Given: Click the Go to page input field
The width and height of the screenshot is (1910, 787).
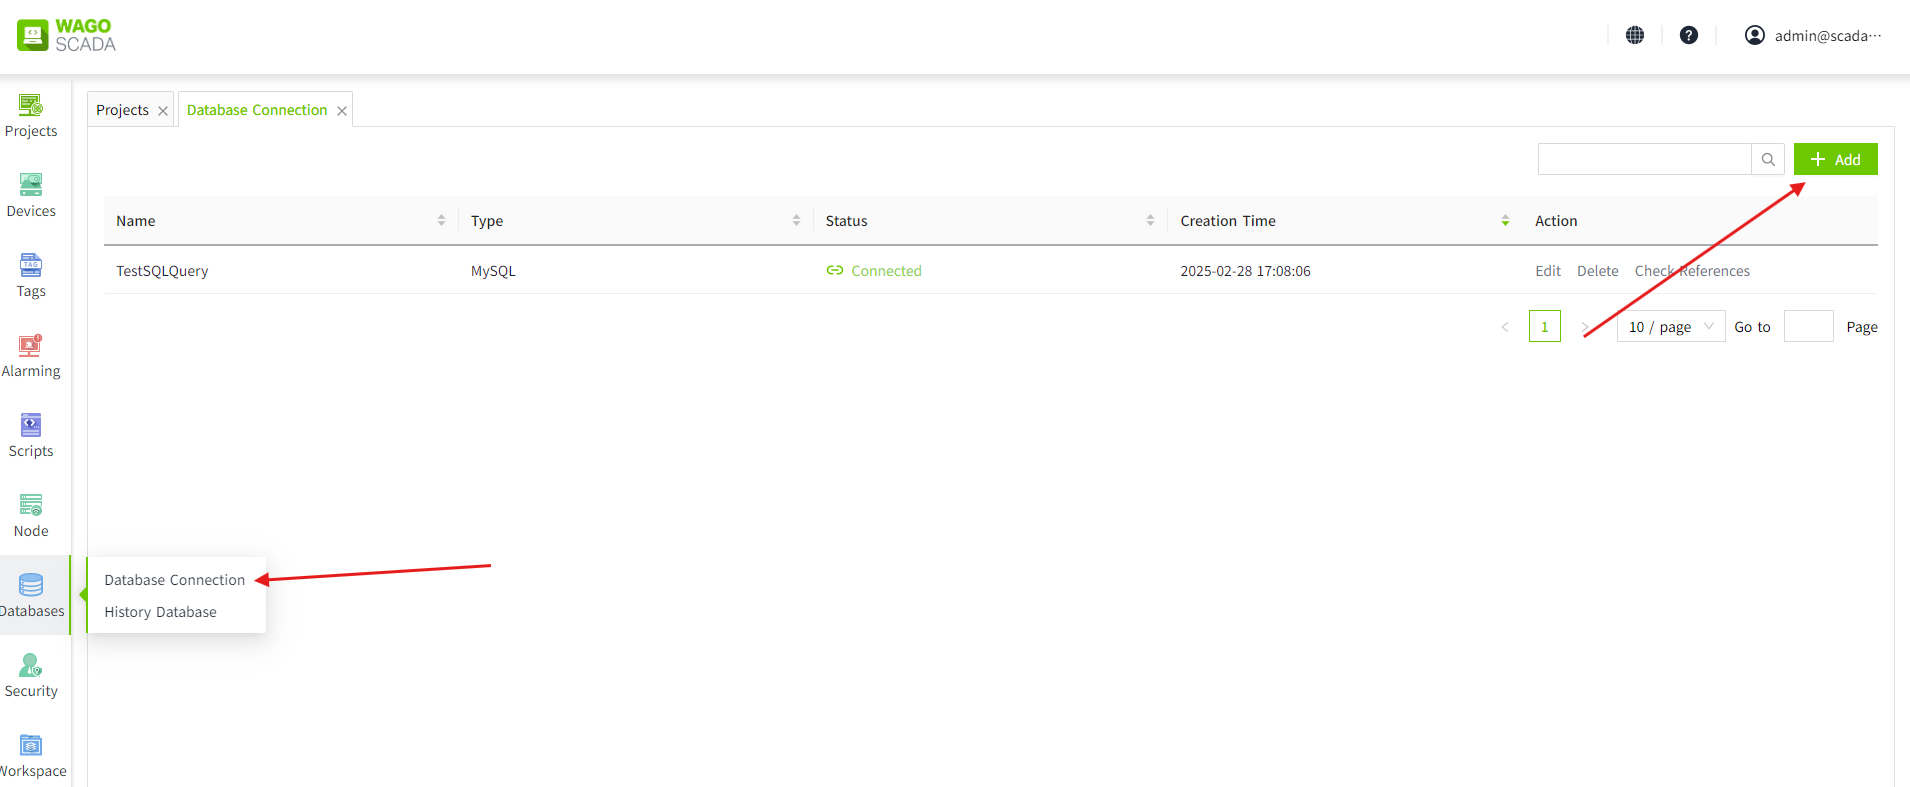Looking at the screenshot, I should click(x=1808, y=327).
